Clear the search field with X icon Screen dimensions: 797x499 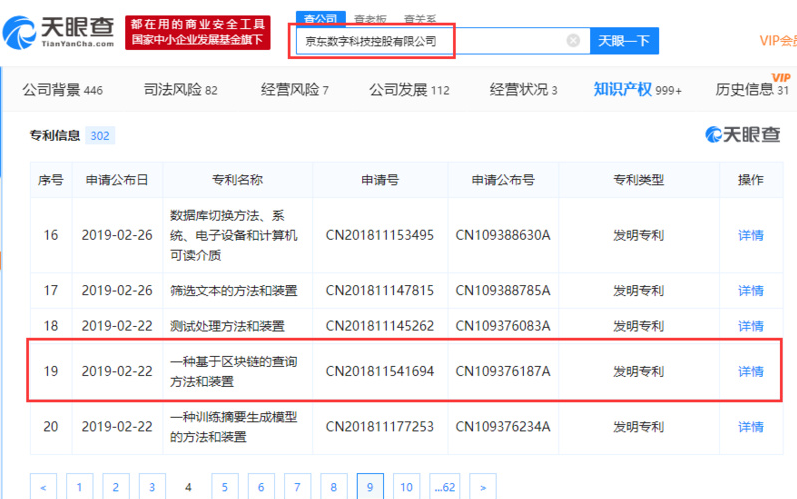coord(573,41)
